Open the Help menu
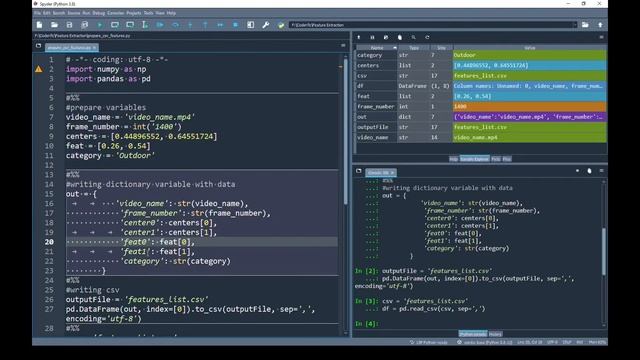640x360 pixels. coord(171,13)
